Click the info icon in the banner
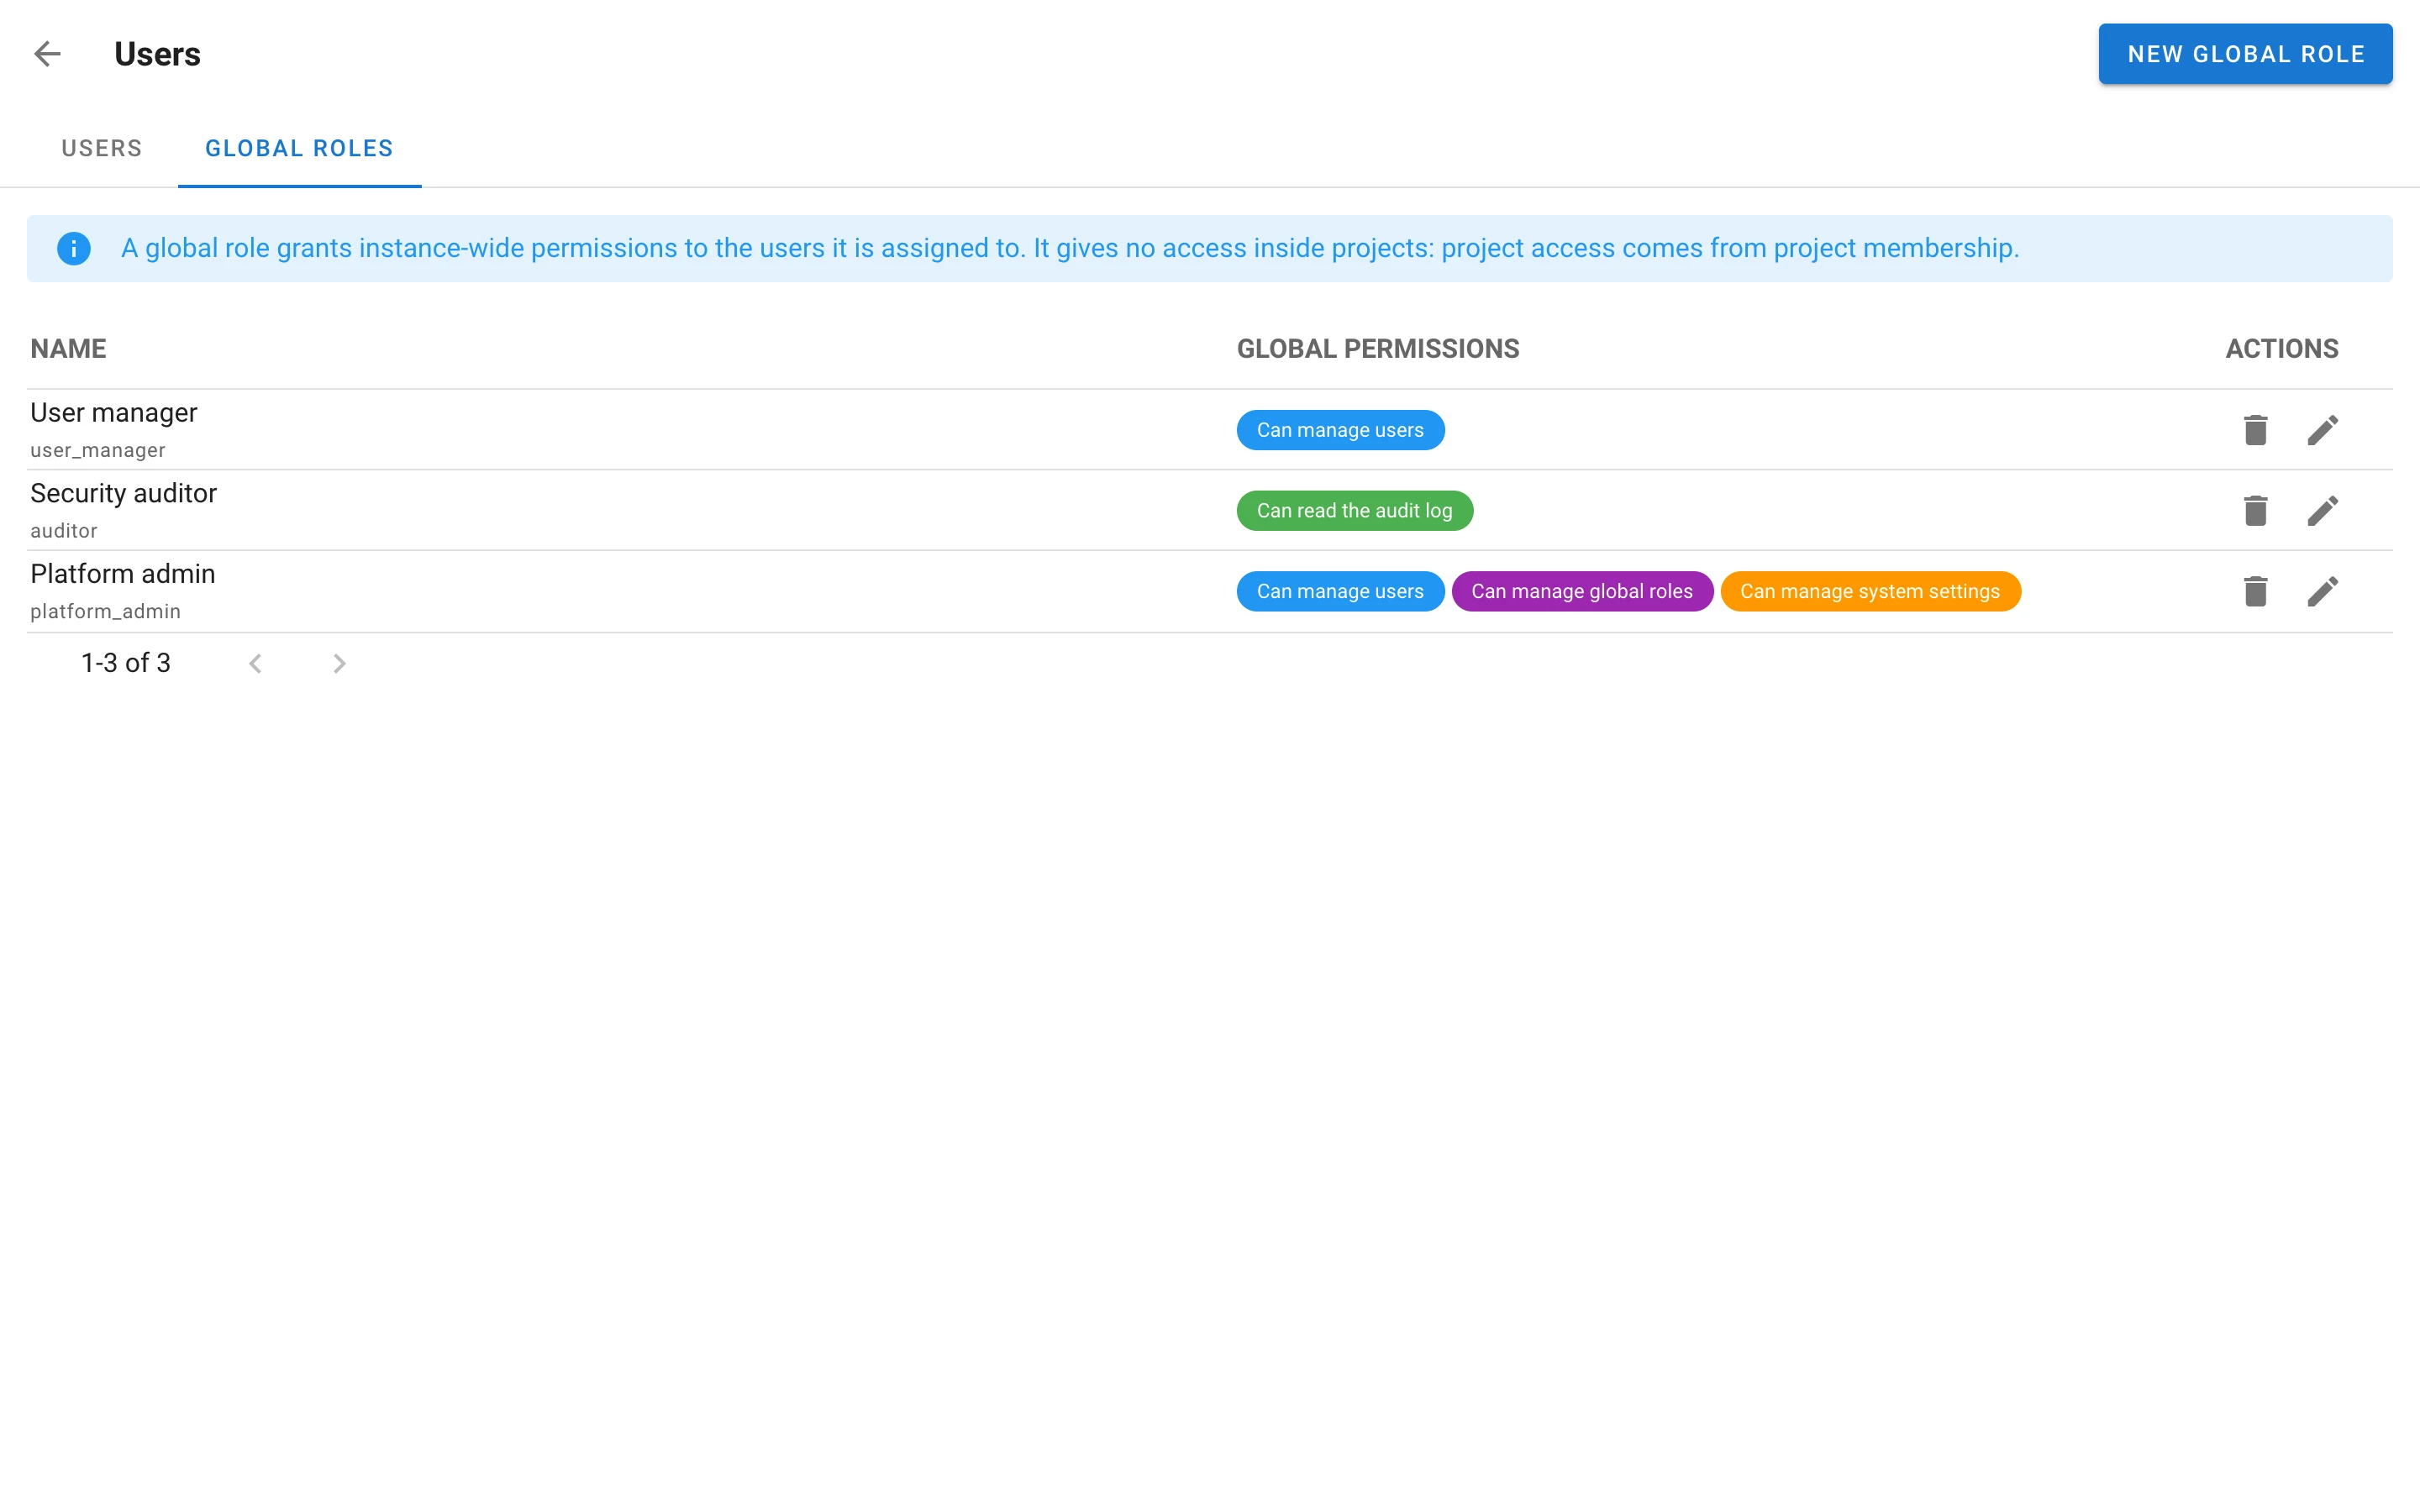2420x1512 pixels. tap(74, 248)
